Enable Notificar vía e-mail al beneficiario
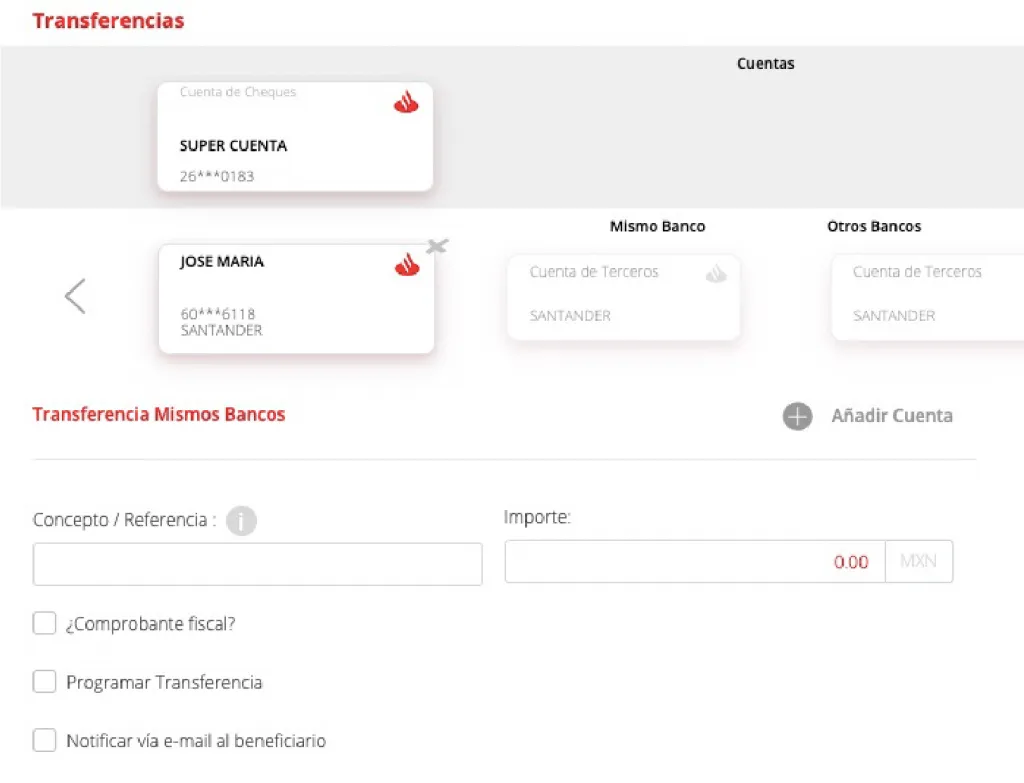Screen dimensions: 1024x783 (44, 740)
